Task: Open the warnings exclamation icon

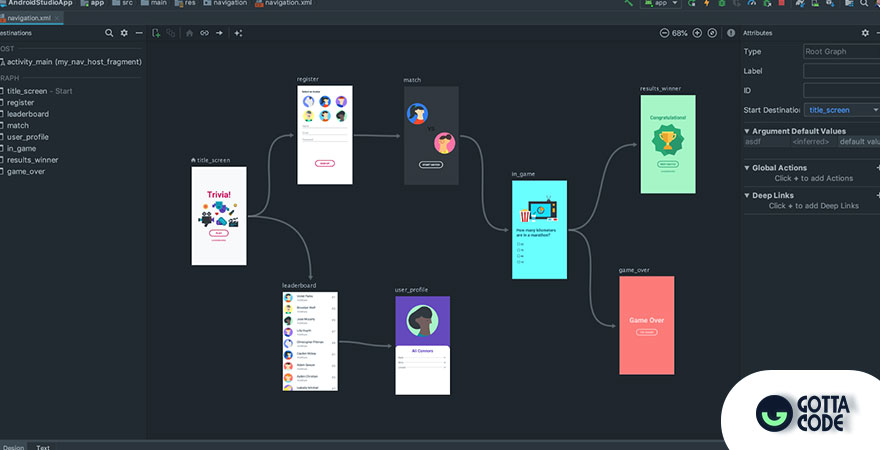Action: click(731, 33)
